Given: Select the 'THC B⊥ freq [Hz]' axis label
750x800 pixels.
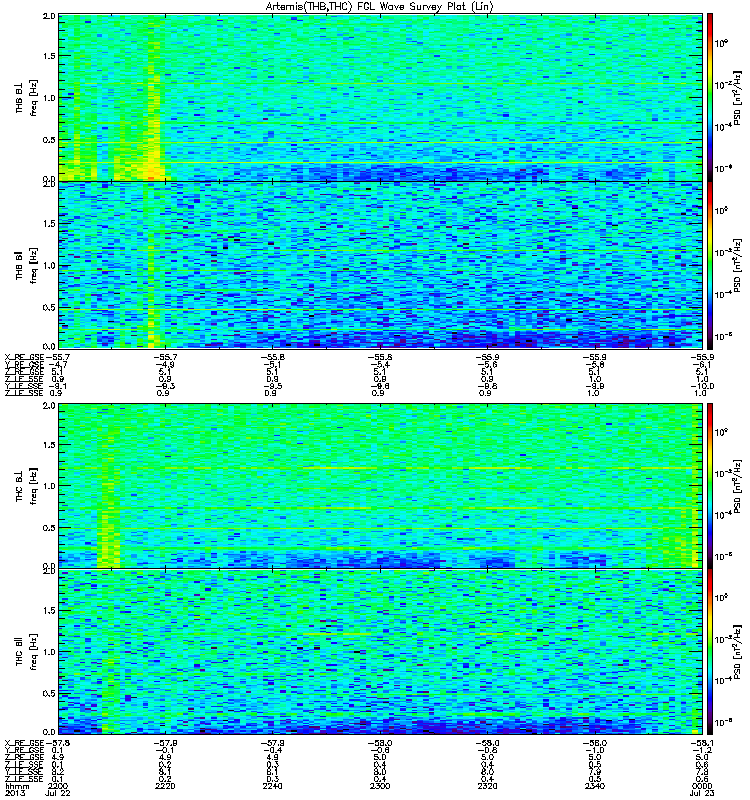Looking at the screenshot, I should (x=27, y=486).
